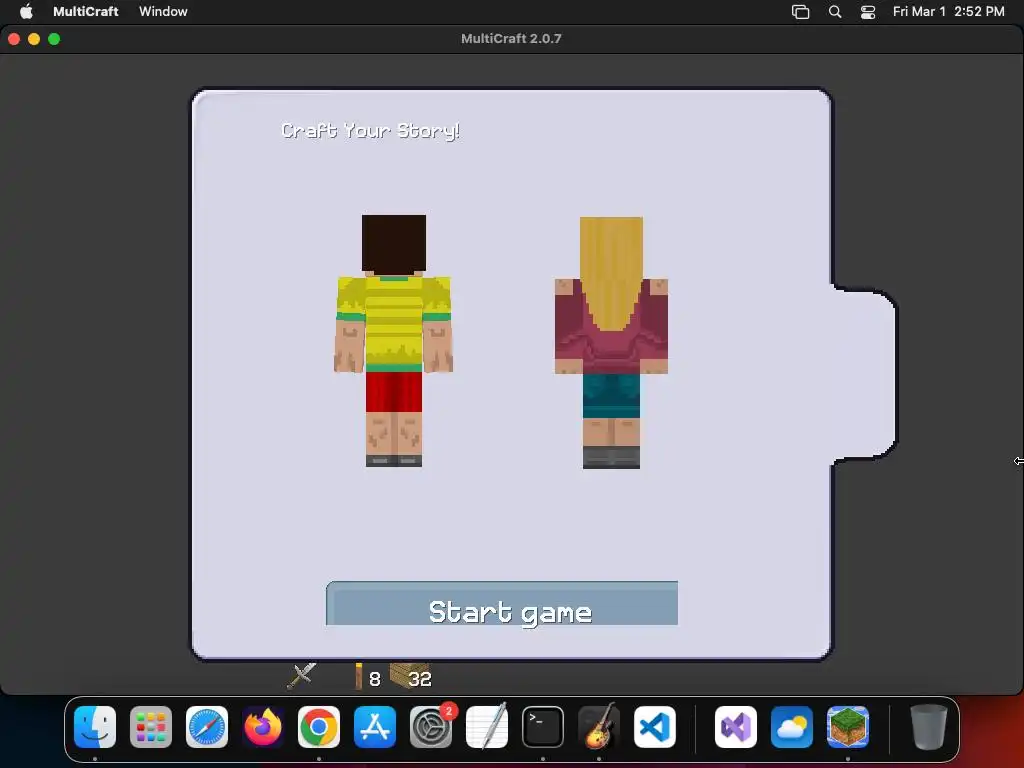
Task: Open TextEdit from the dock
Action: [487, 727]
